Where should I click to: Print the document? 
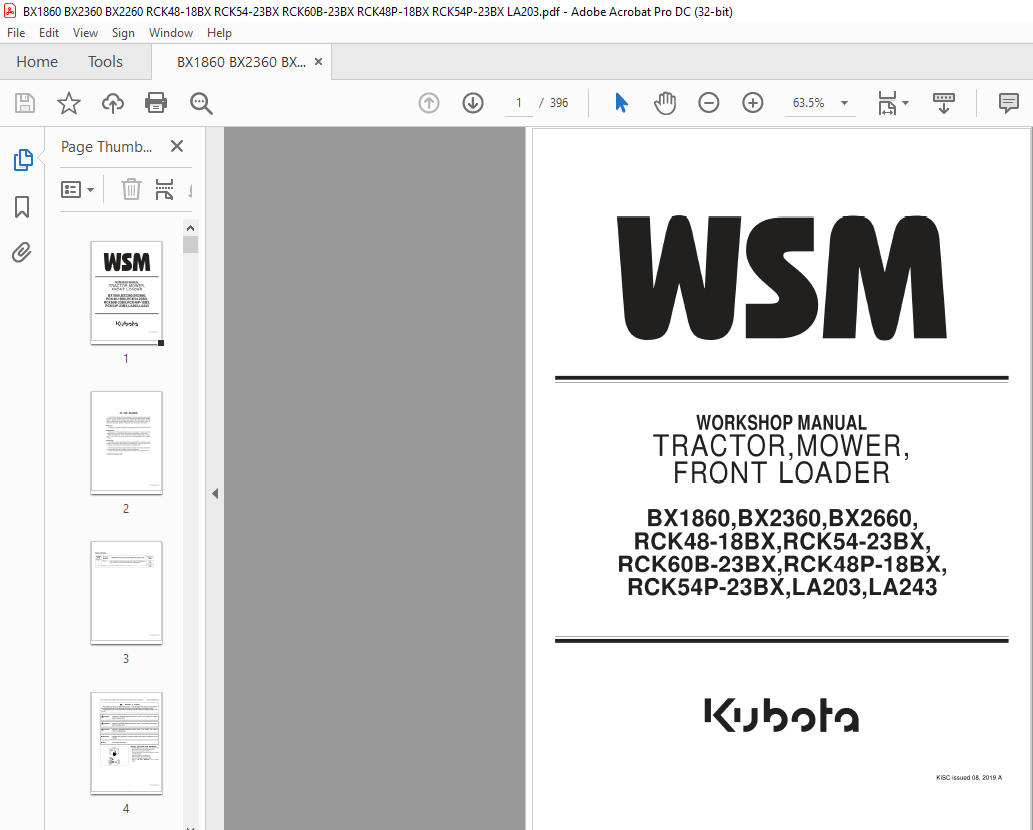pos(156,103)
